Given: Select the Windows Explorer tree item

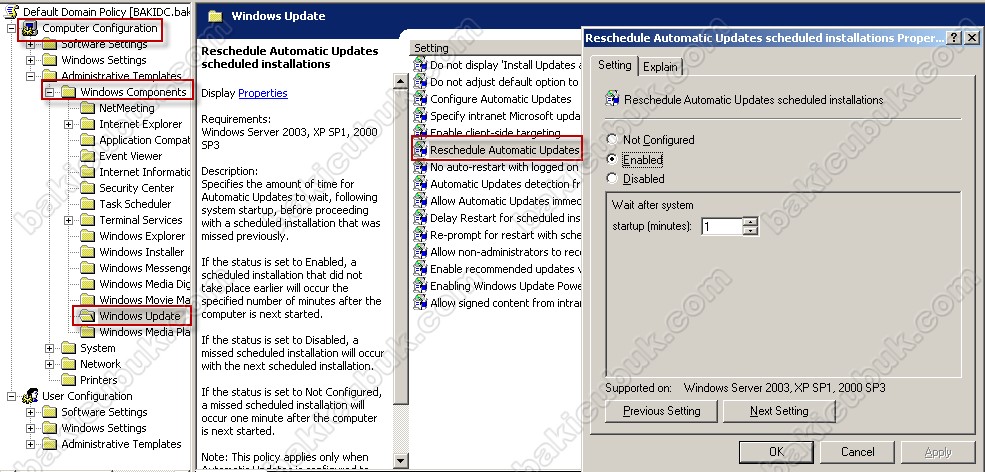Looking at the screenshot, I should tap(142, 236).
